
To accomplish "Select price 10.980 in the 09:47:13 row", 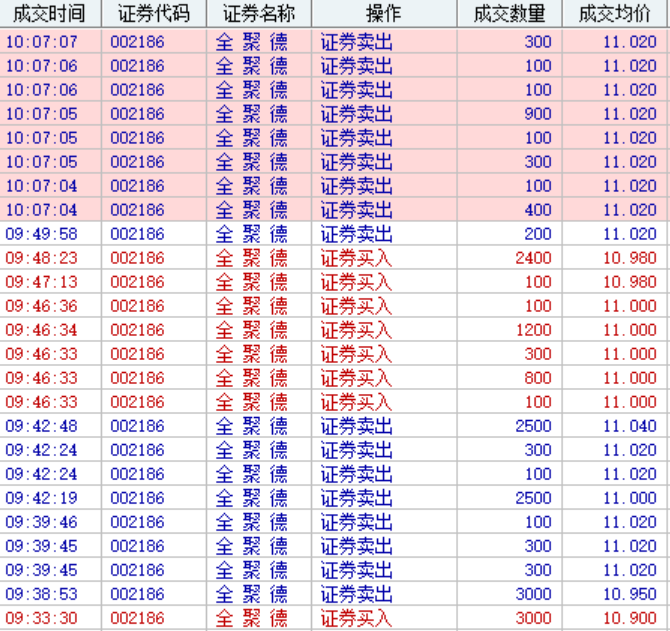I will click(630, 282).
